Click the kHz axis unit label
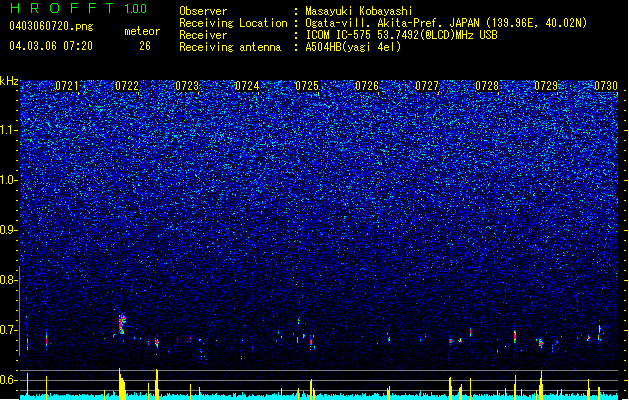629x400 pixels. click(x=9, y=81)
